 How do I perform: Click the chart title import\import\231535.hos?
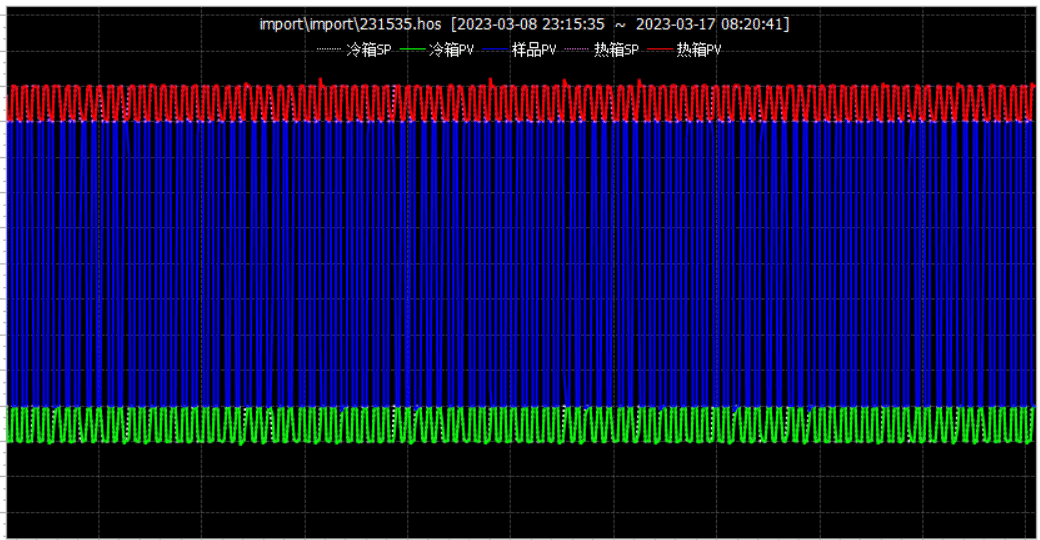pyautogui.click(x=350, y=25)
